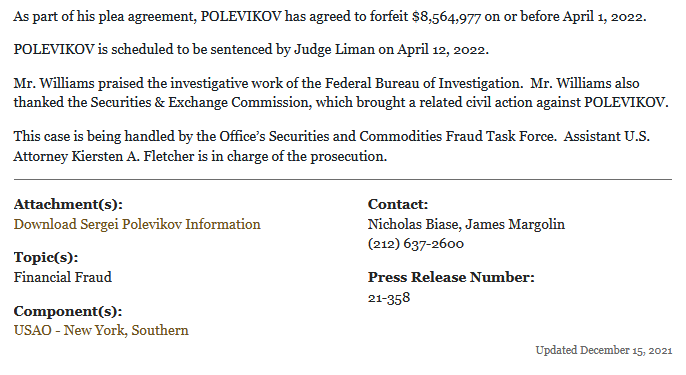Click the sentencing date April 12, 2022
This screenshot has height=375, width=686.
[x=441, y=50]
